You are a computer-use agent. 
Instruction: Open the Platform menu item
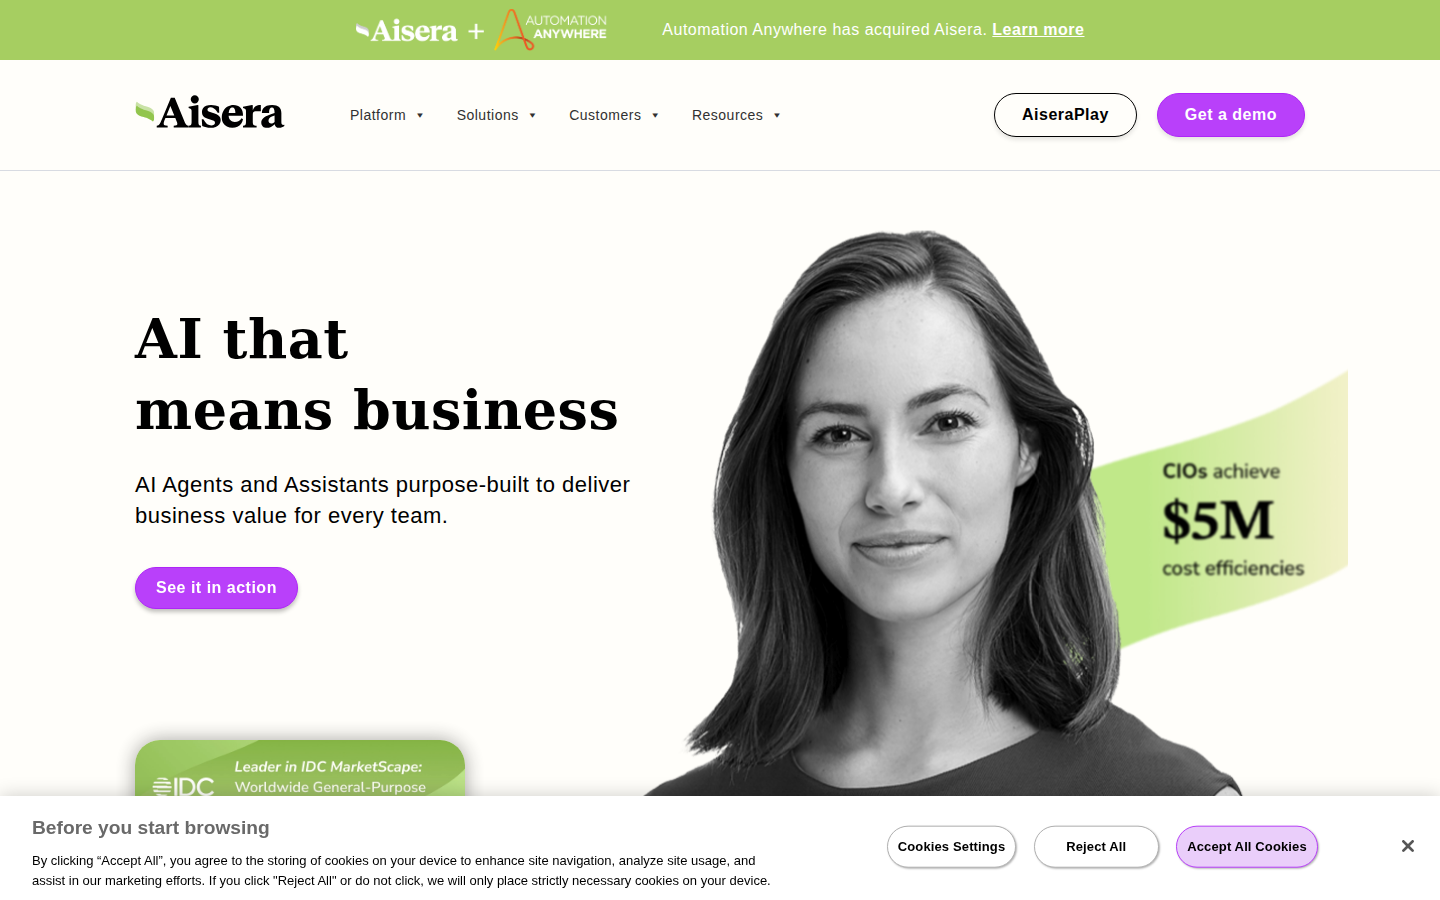tap(378, 115)
